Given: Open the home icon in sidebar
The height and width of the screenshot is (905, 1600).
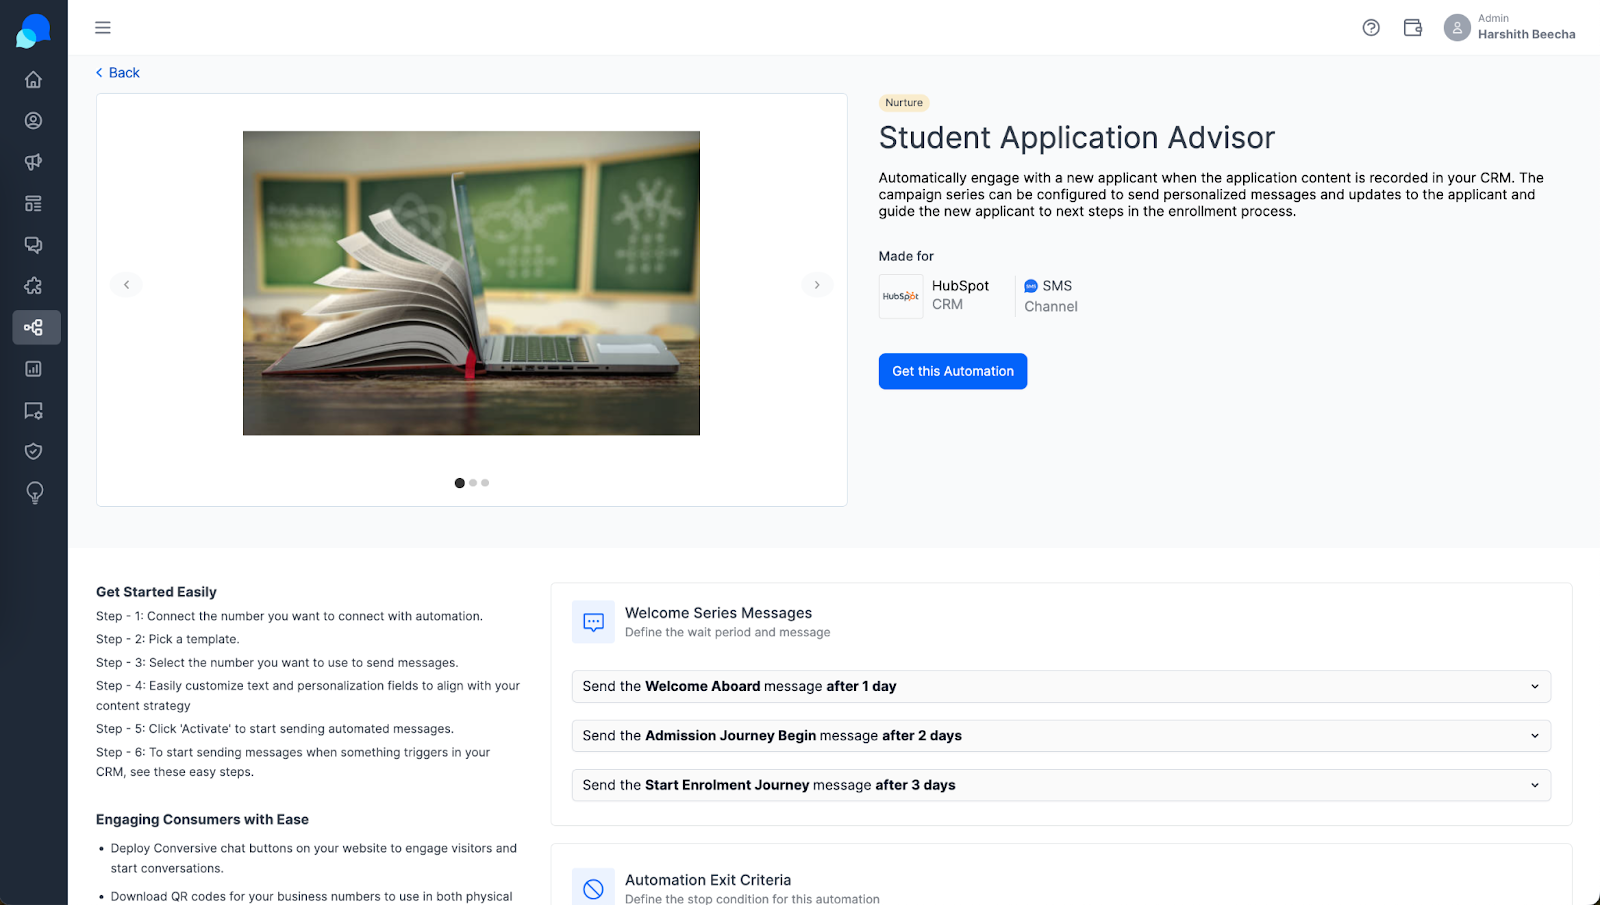Looking at the screenshot, I should coord(33,79).
